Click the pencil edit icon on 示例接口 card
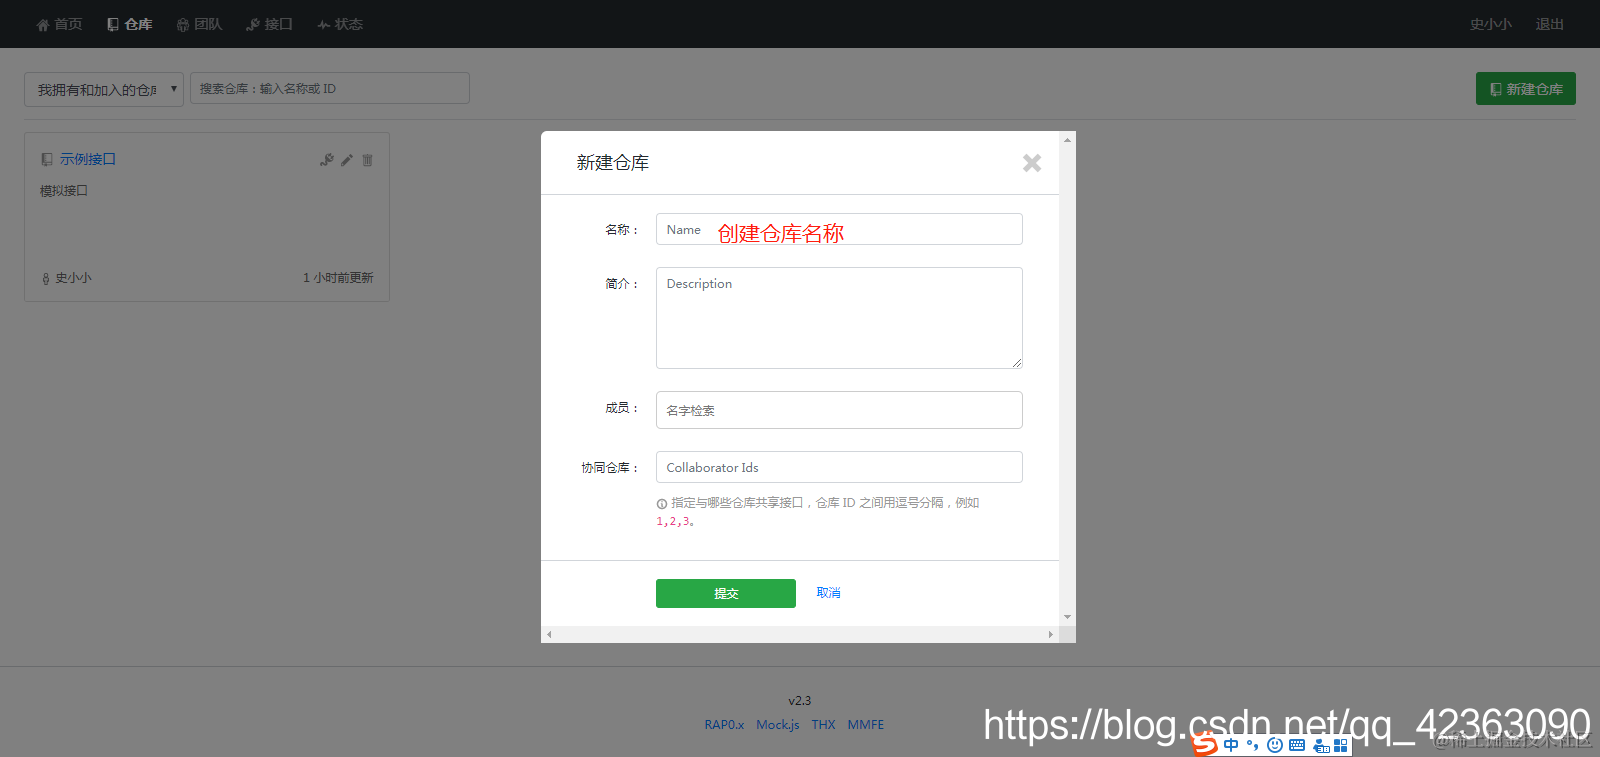 pyautogui.click(x=347, y=160)
